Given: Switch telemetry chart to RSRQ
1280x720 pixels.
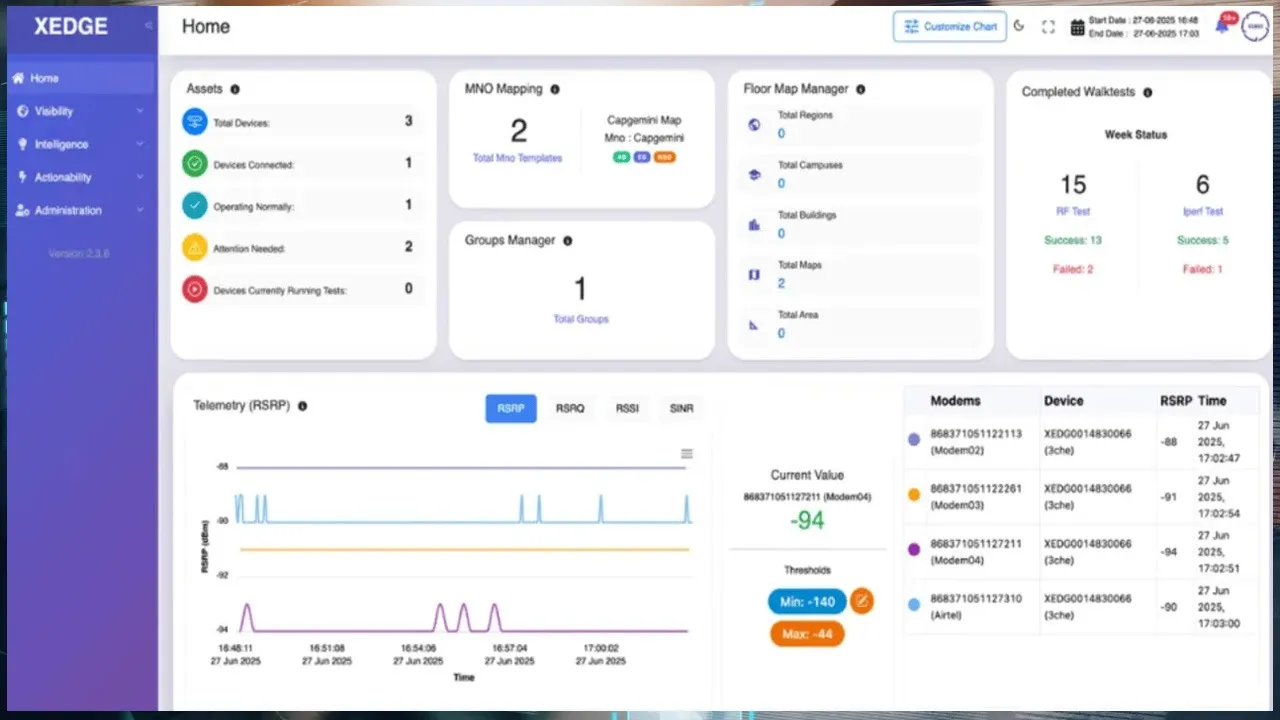Looking at the screenshot, I should pyautogui.click(x=570, y=408).
